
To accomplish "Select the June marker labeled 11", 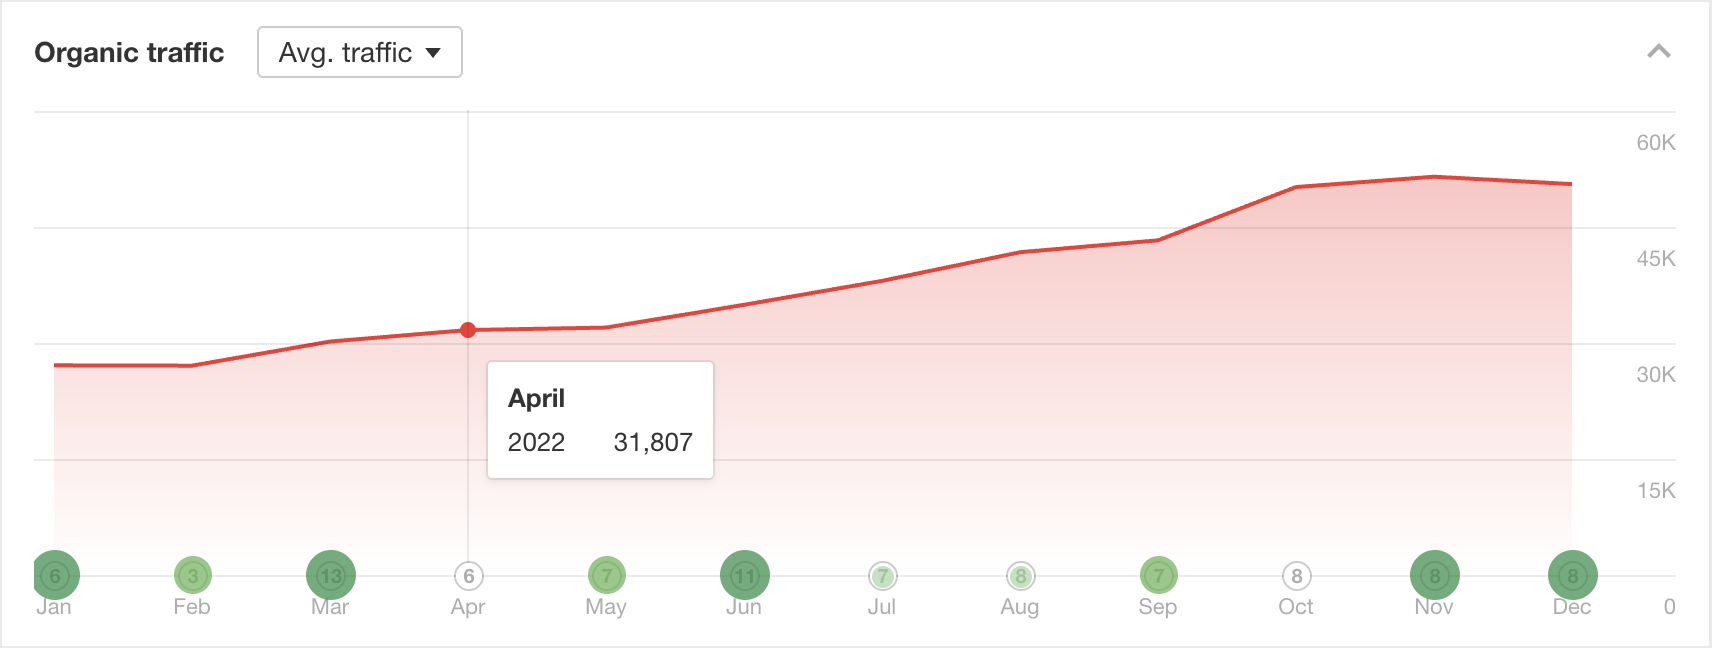I will 744,573.
